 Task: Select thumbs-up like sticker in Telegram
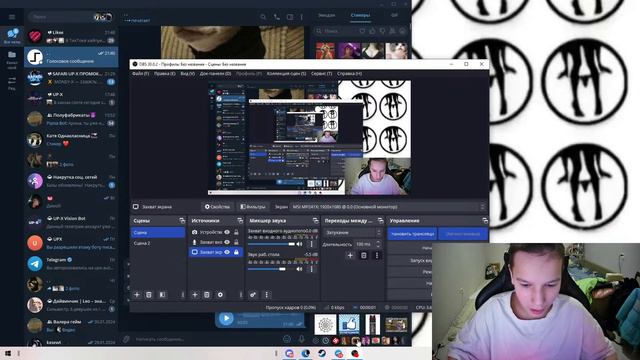click(349, 324)
